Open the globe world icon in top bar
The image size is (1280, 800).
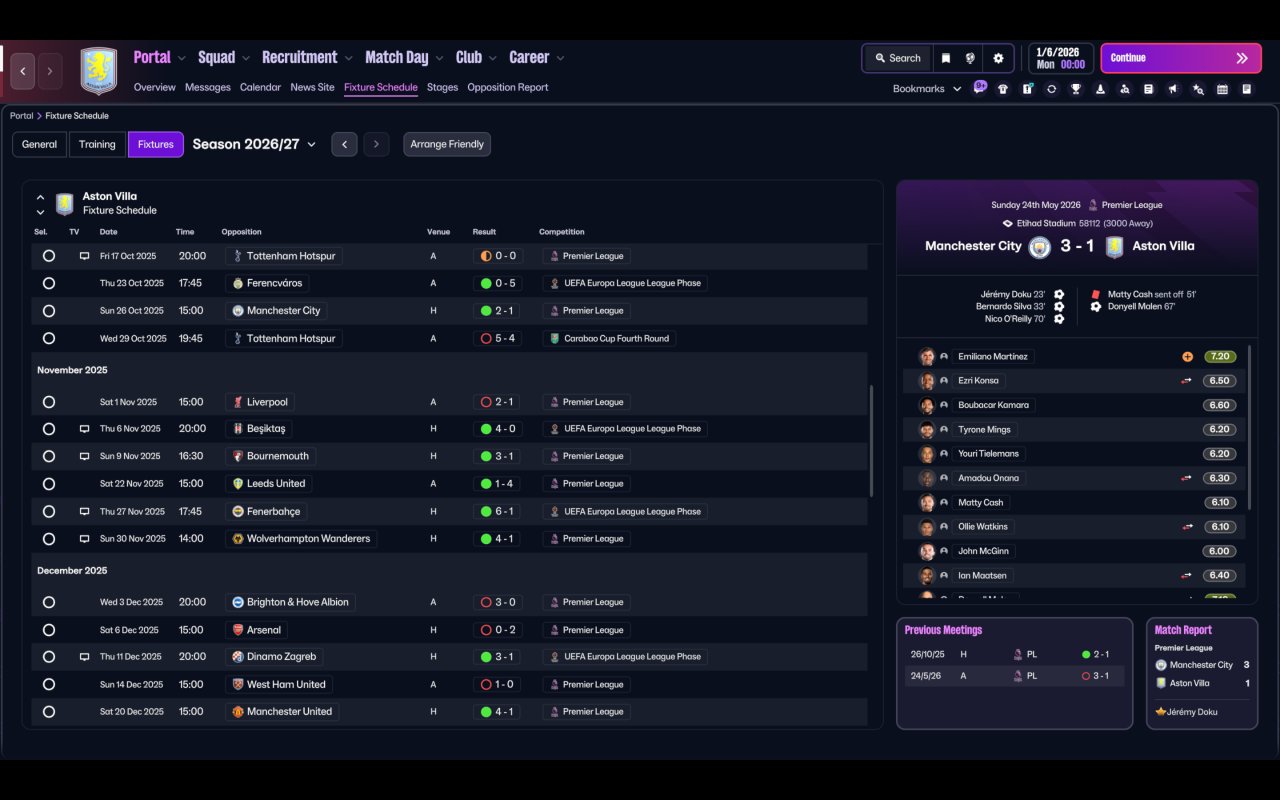click(970, 58)
